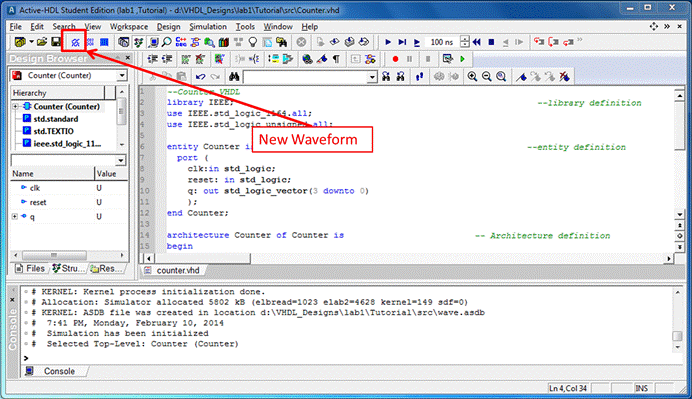
Task: Click the books library manager icon
Action: (x=224, y=42)
